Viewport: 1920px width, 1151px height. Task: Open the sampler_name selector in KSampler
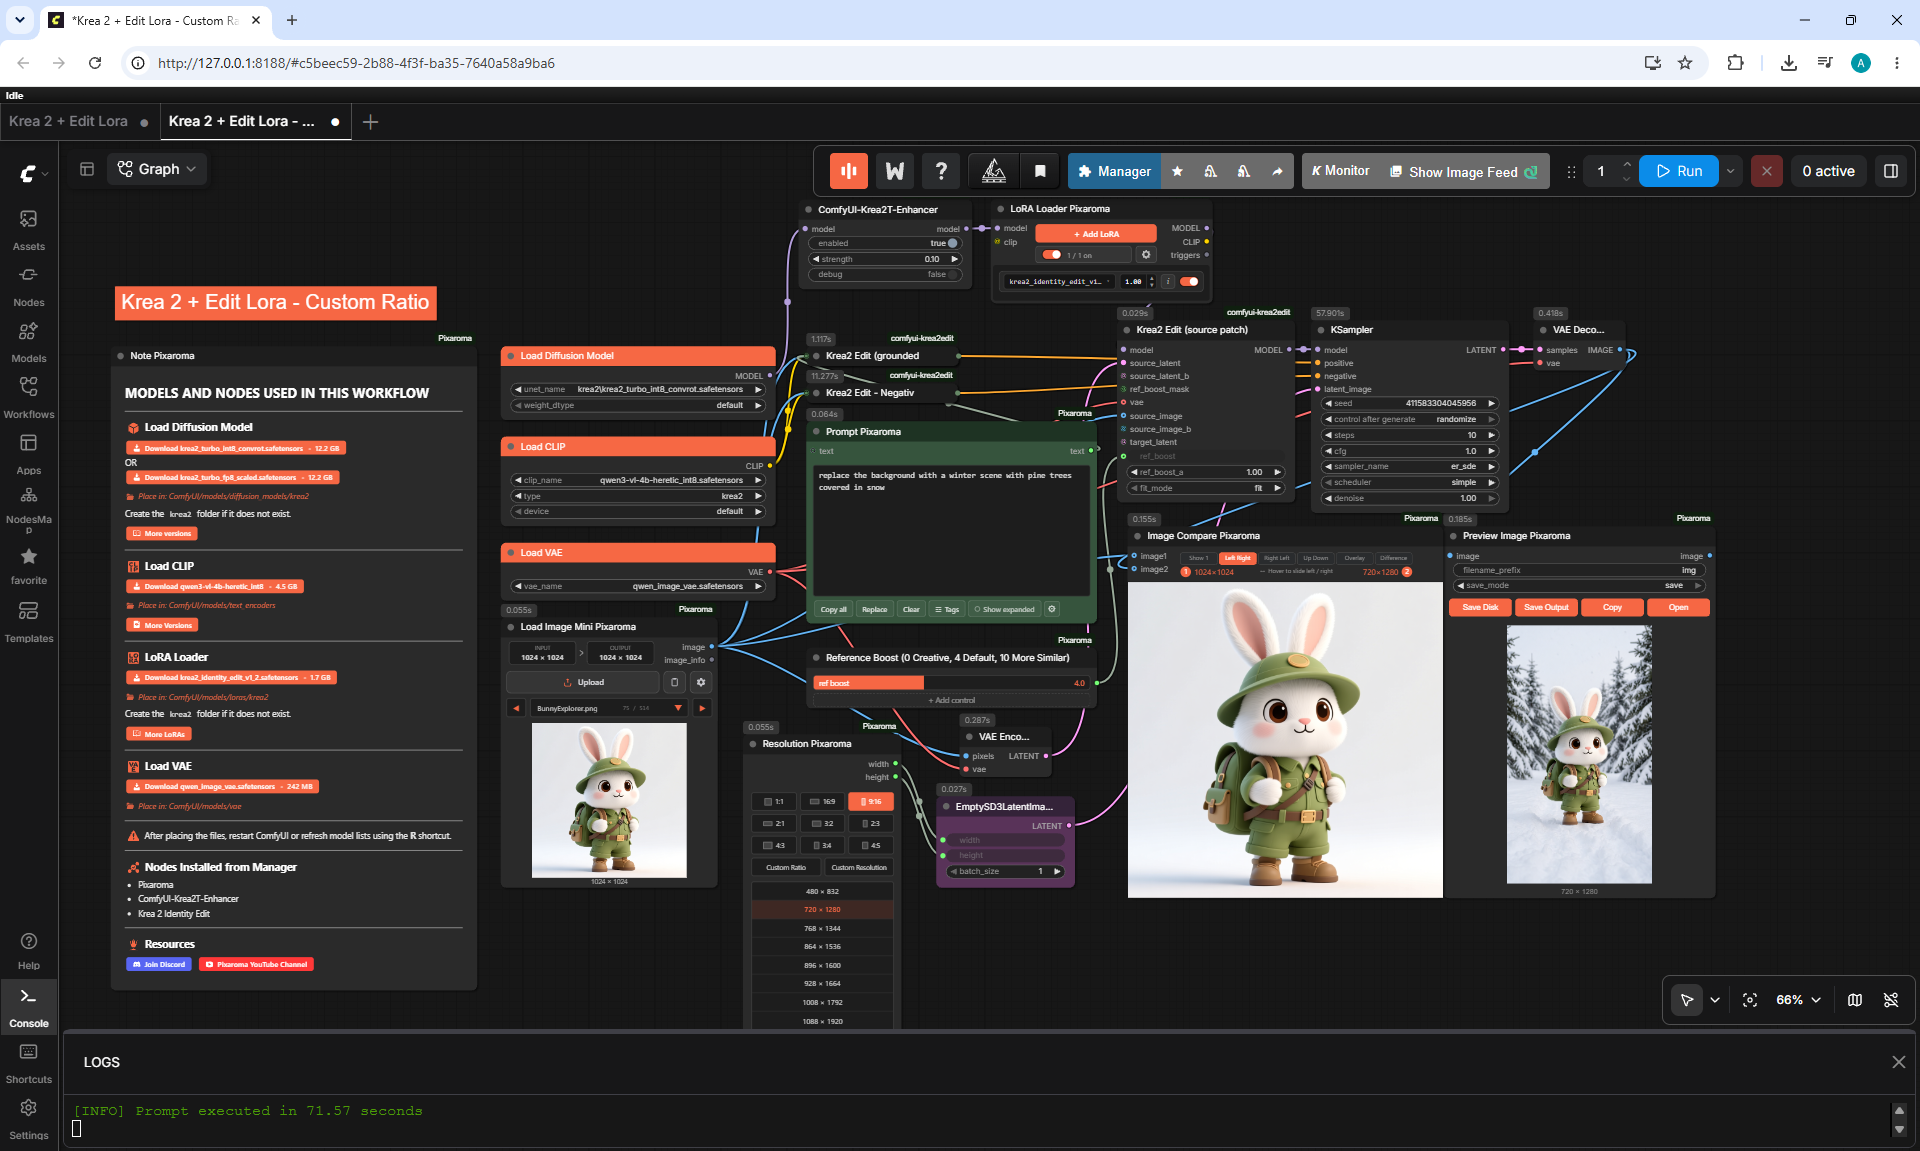[1409, 466]
